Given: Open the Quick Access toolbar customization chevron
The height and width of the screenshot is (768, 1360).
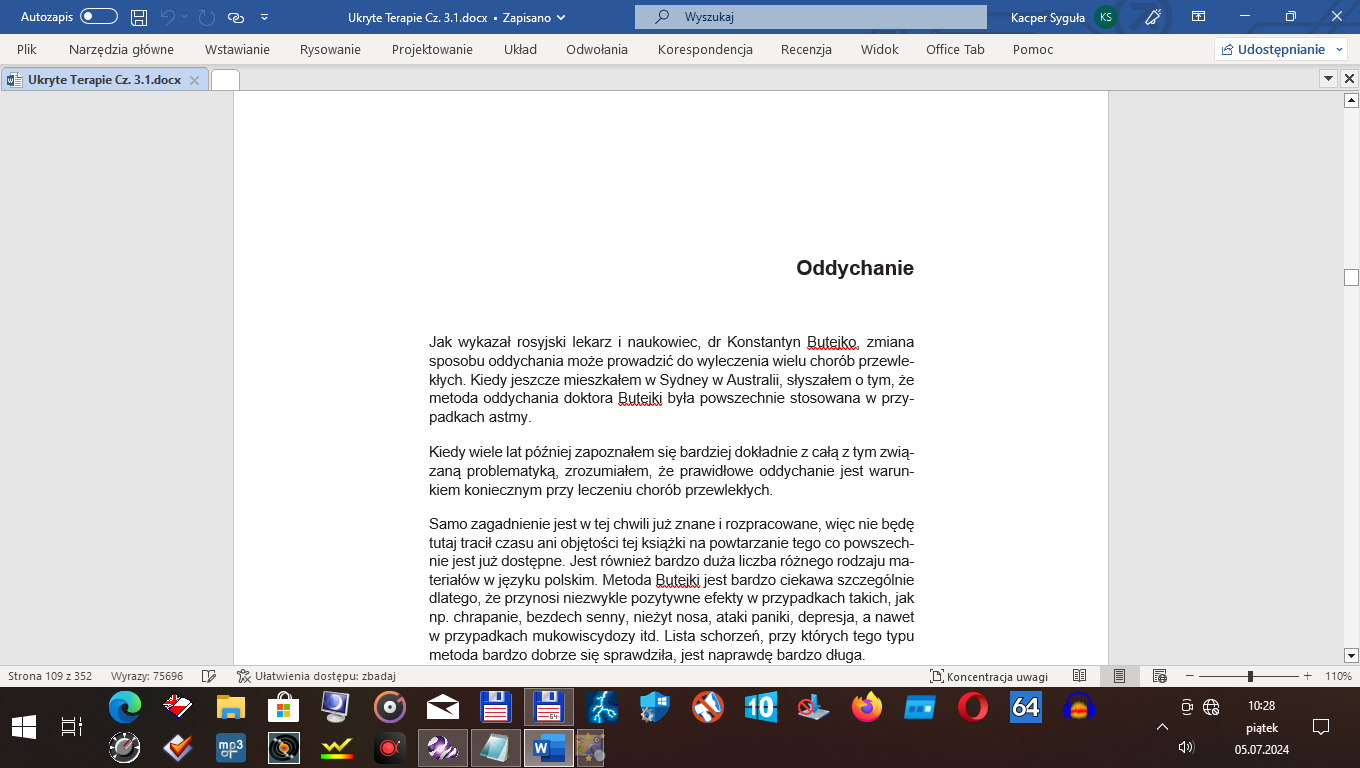Looking at the screenshot, I should pos(264,16).
